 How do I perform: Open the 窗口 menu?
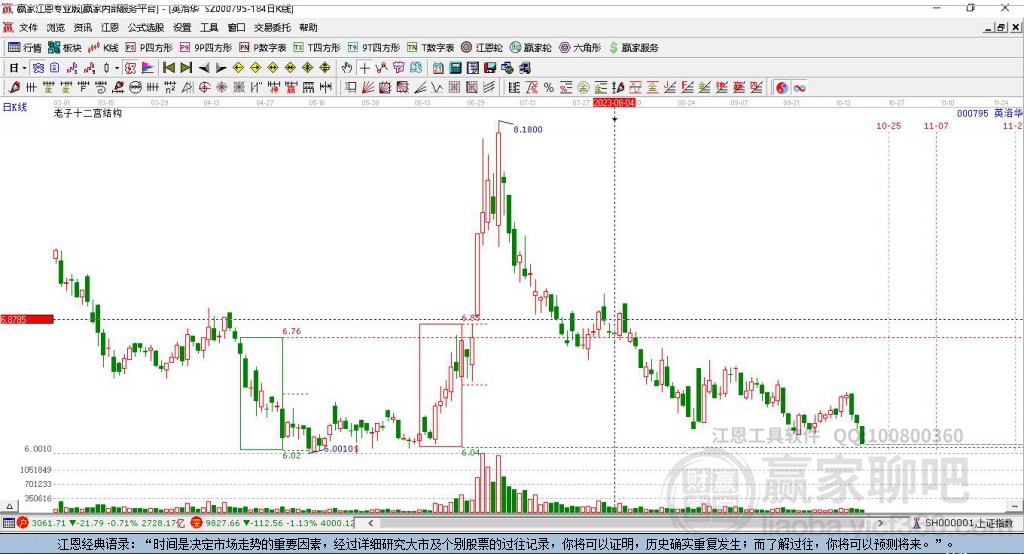pos(236,27)
